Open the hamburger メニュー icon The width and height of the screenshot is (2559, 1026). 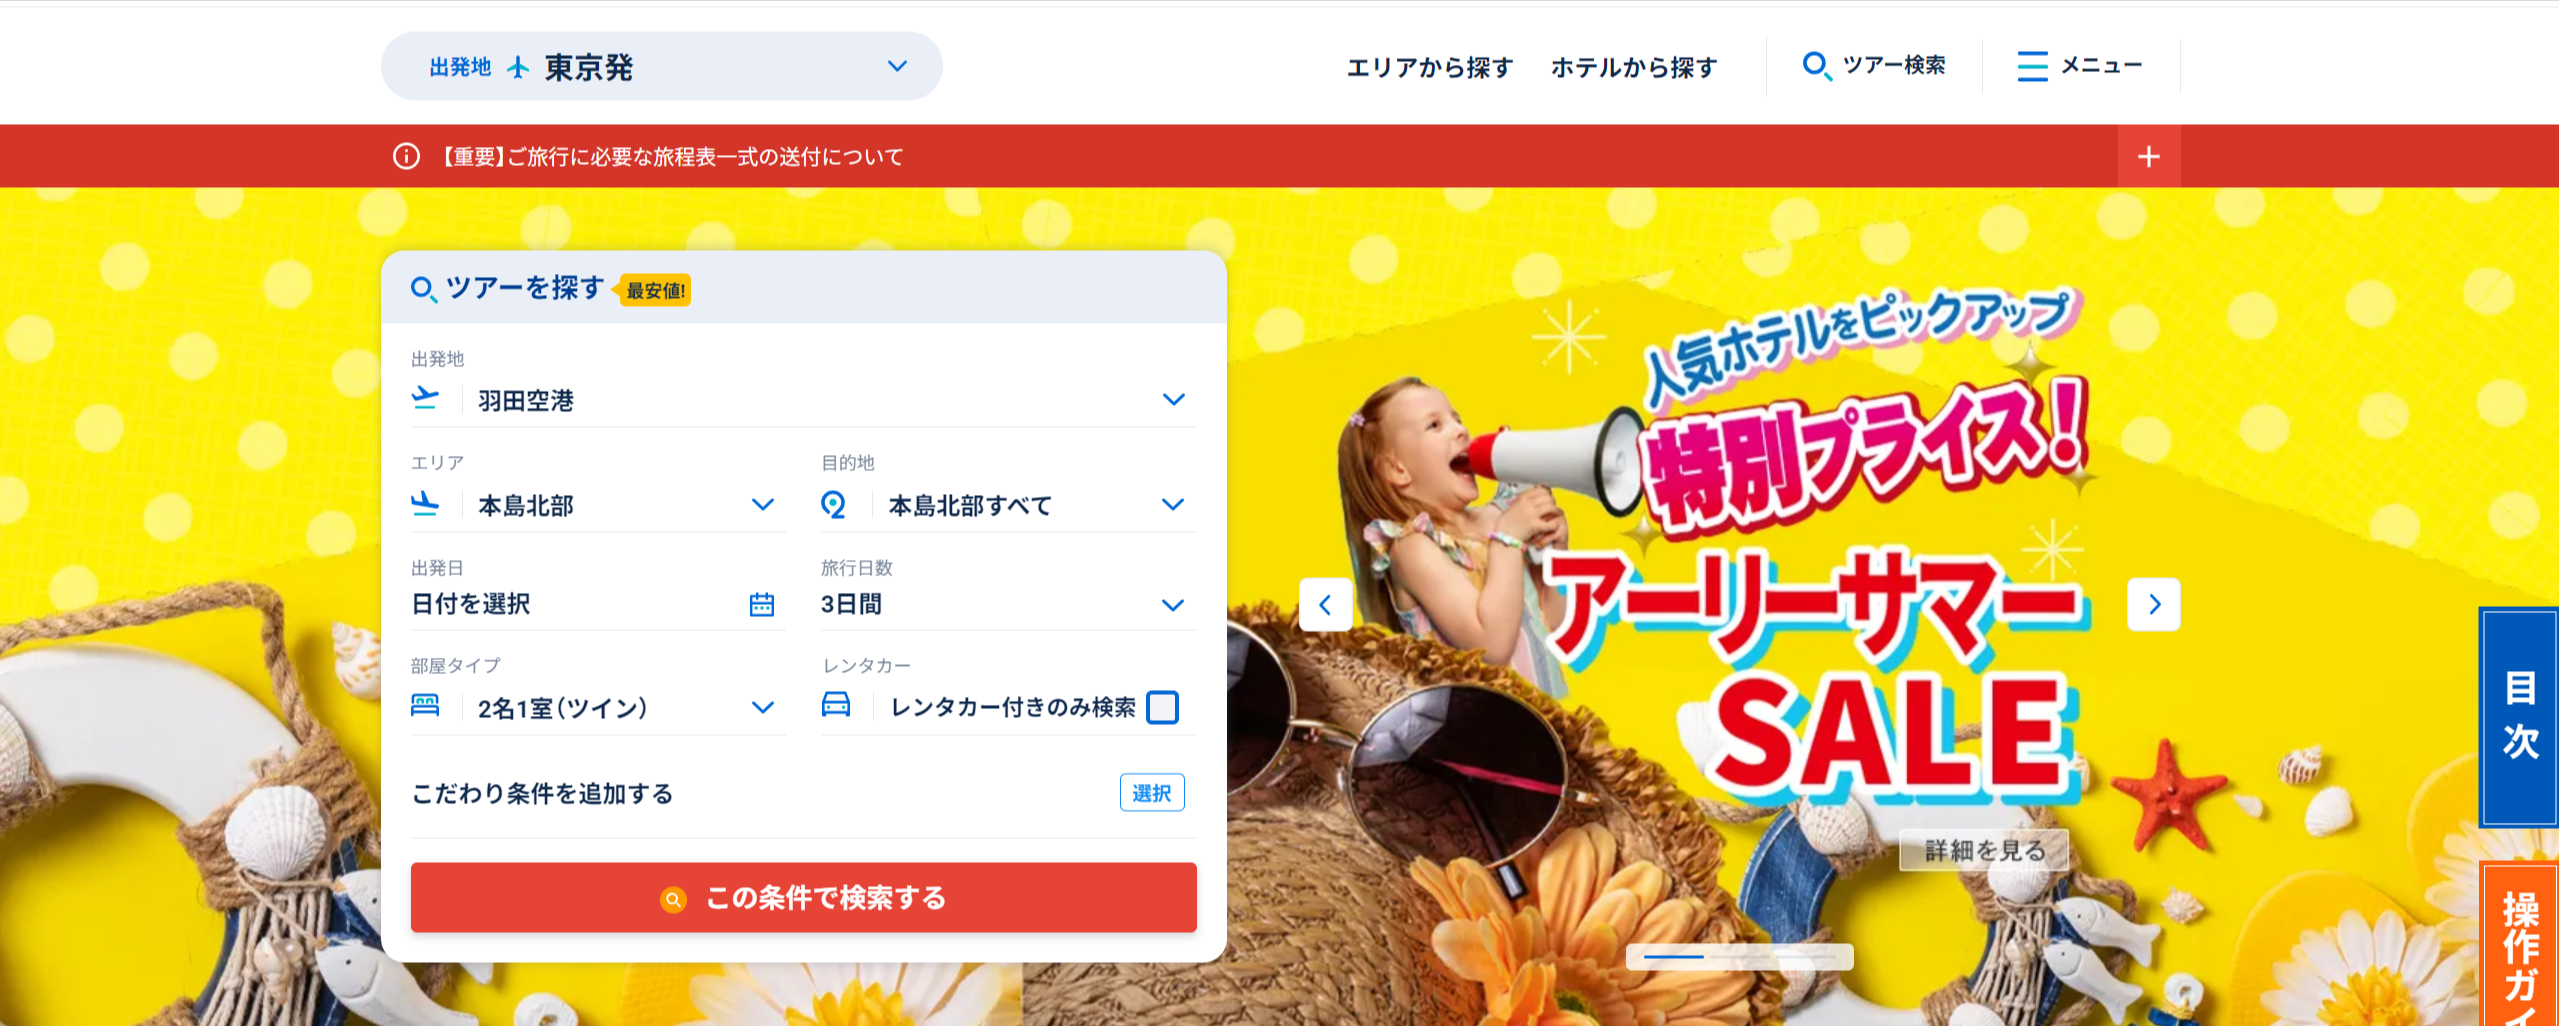tap(2032, 66)
